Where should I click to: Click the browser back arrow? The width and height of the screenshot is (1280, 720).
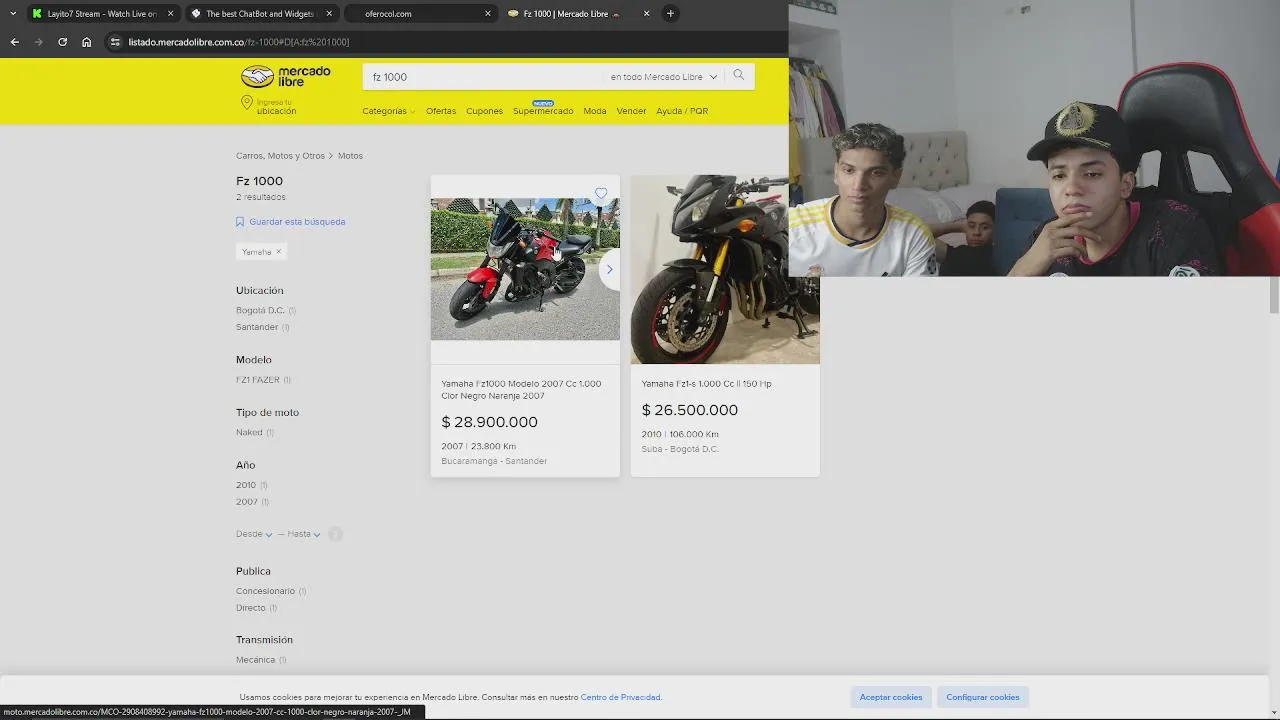[x=14, y=42]
